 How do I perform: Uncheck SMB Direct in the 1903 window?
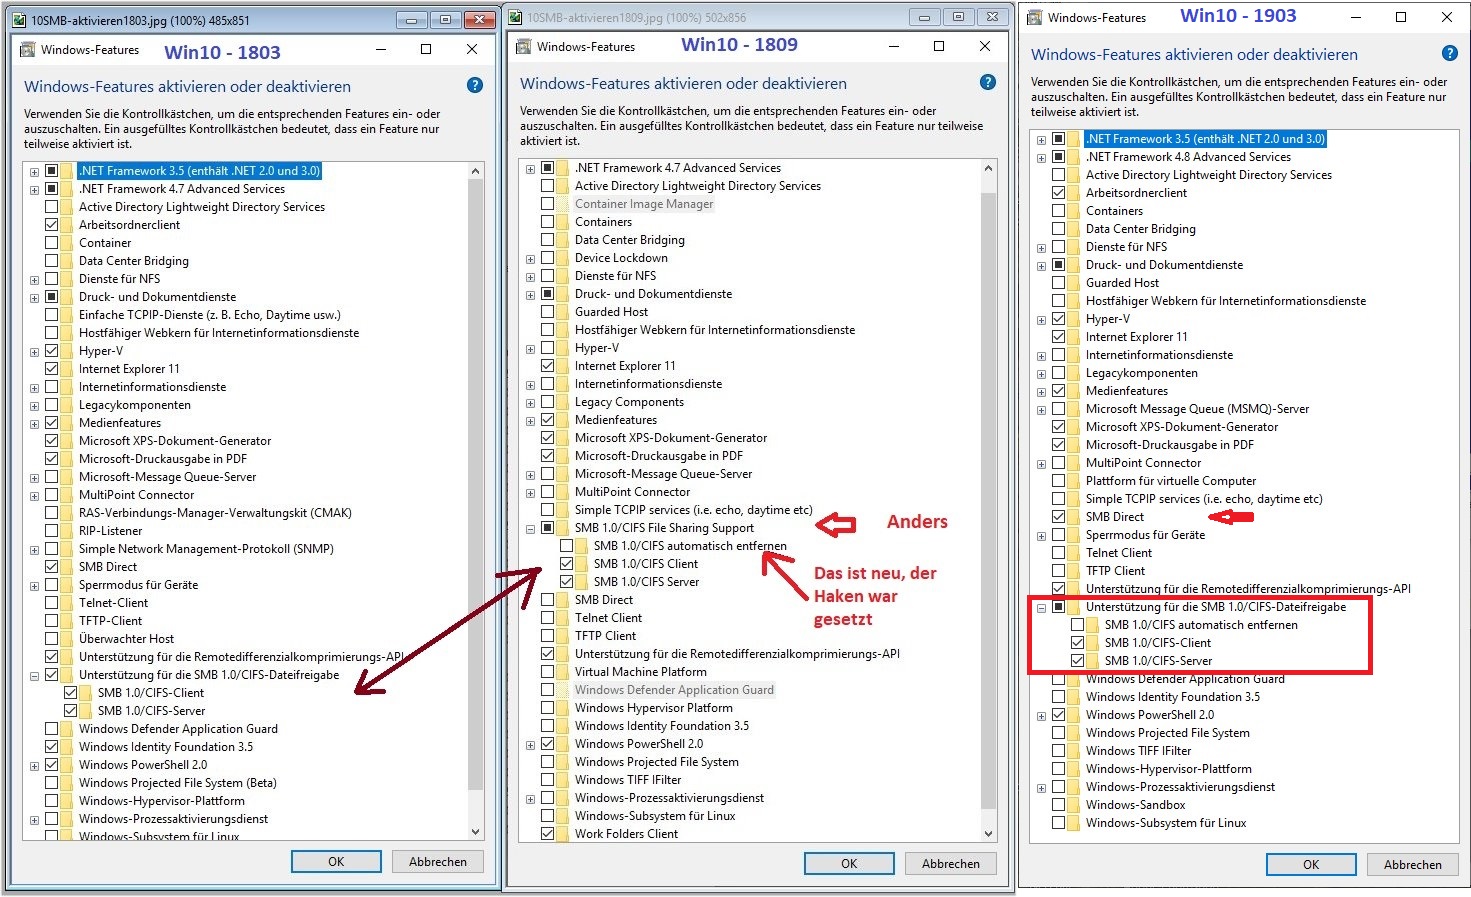[1058, 517]
